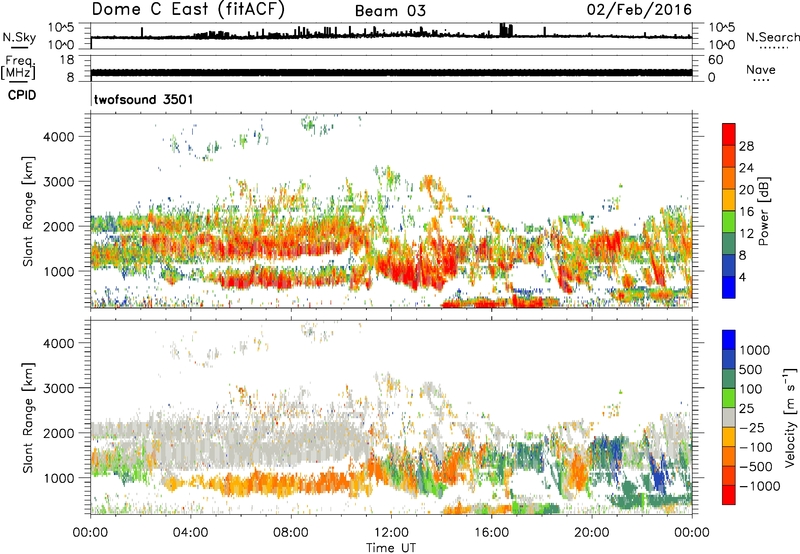Click the '04:00' time axis tick label

pyautogui.click(x=190, y=533)
